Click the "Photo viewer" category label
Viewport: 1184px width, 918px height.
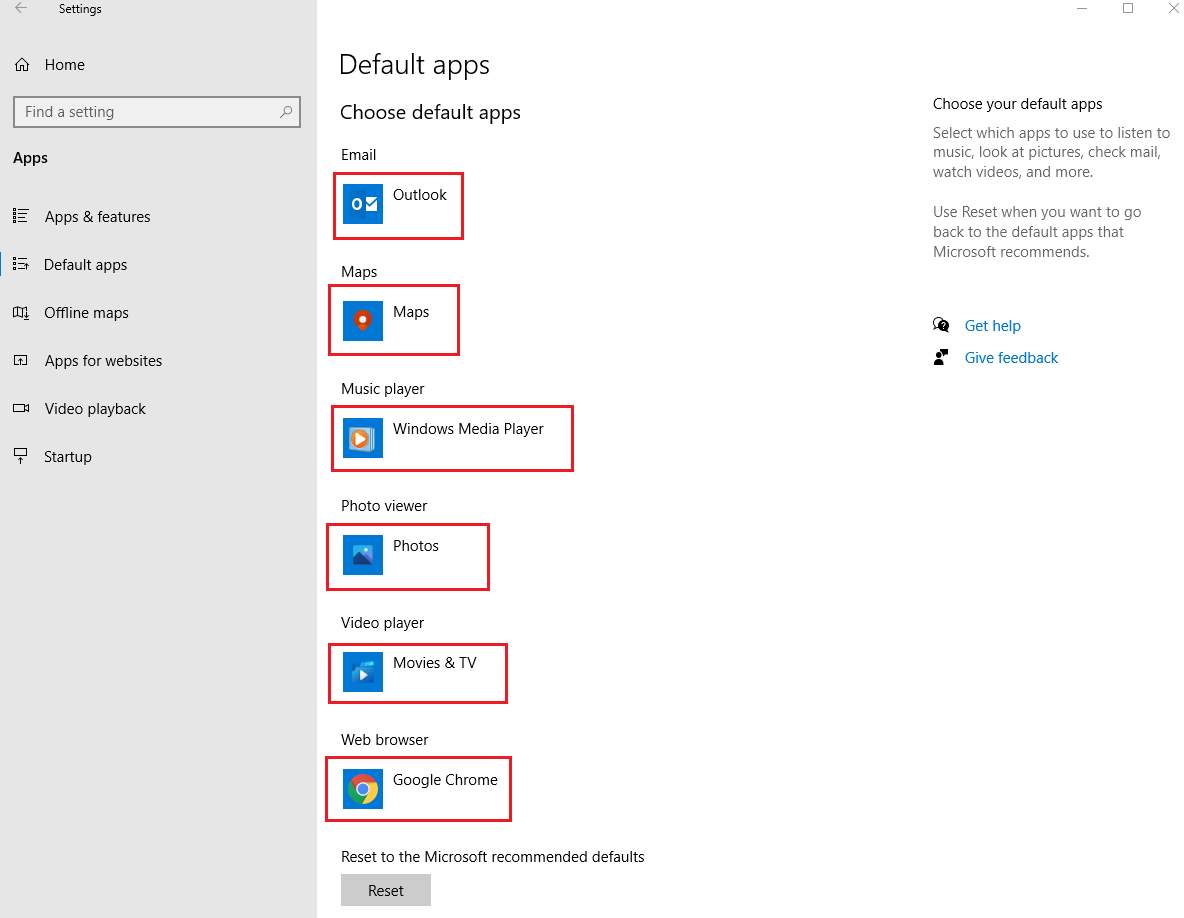(x=384, y=506)
